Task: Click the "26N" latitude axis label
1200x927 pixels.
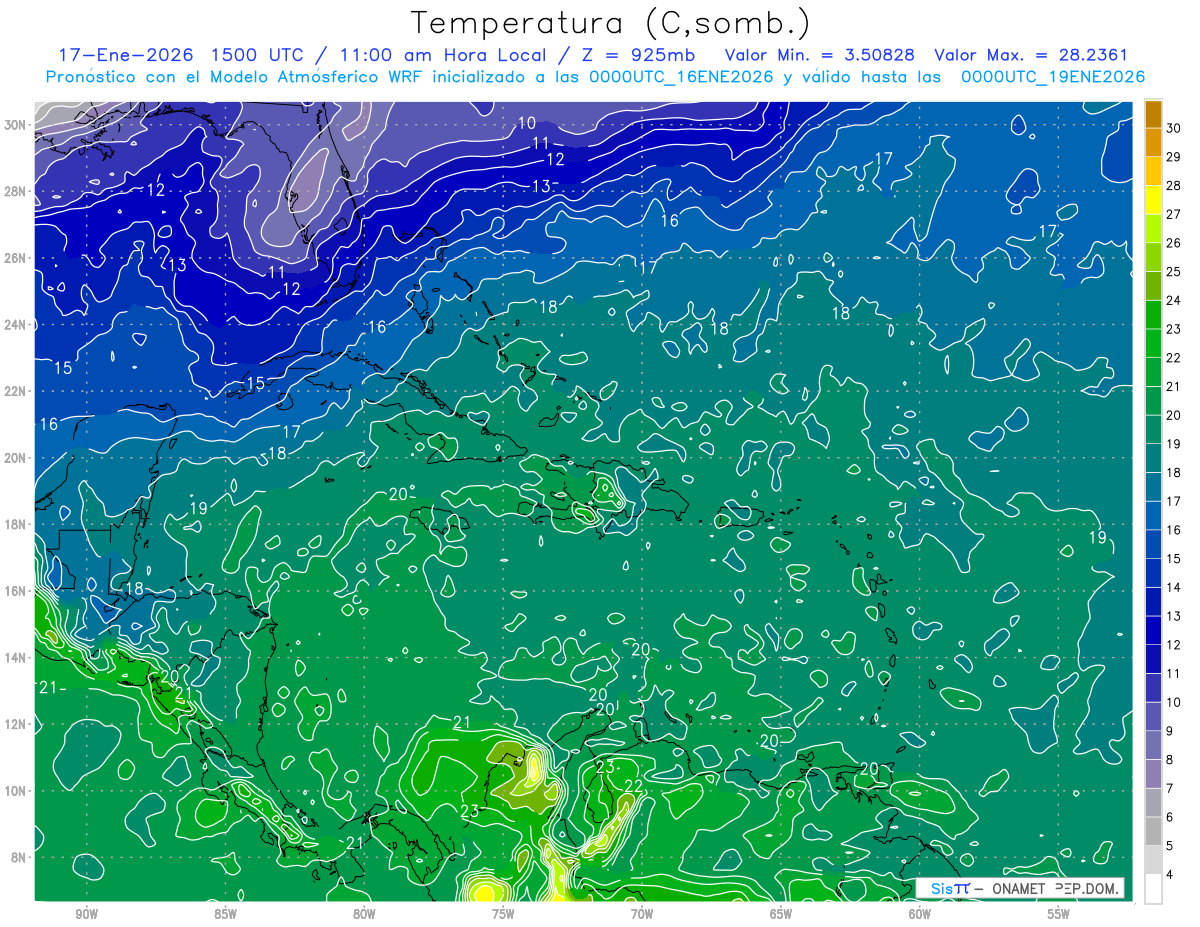Action: point(17,258)
